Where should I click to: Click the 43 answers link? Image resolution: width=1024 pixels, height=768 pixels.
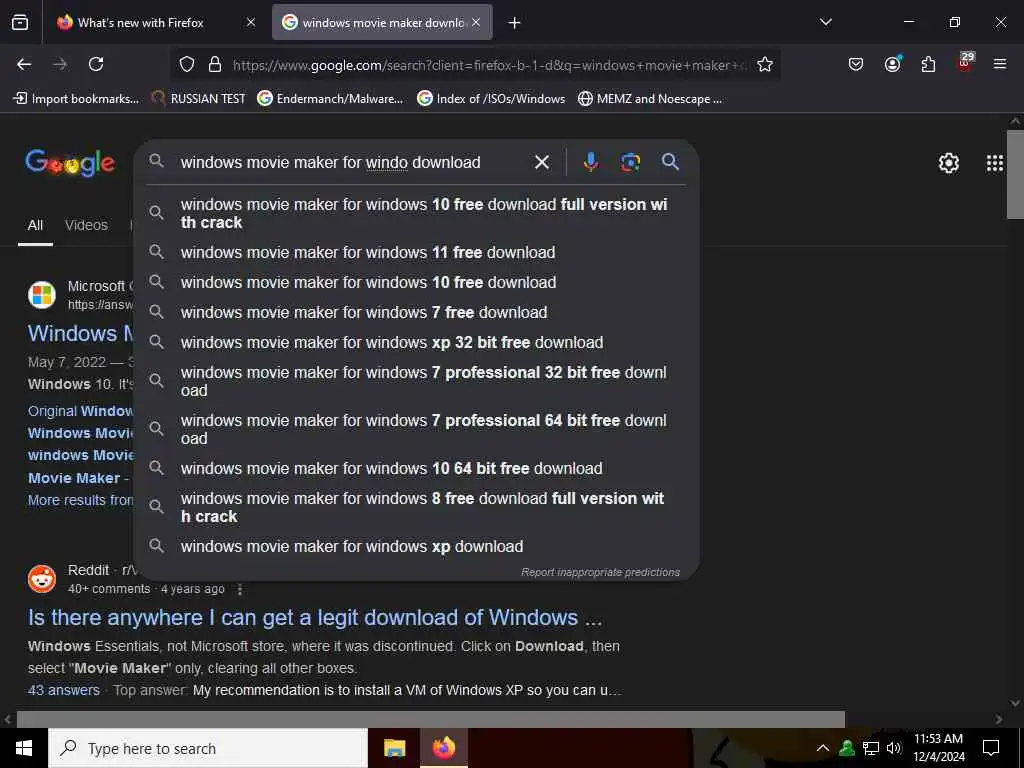click(x=64, y=690)
